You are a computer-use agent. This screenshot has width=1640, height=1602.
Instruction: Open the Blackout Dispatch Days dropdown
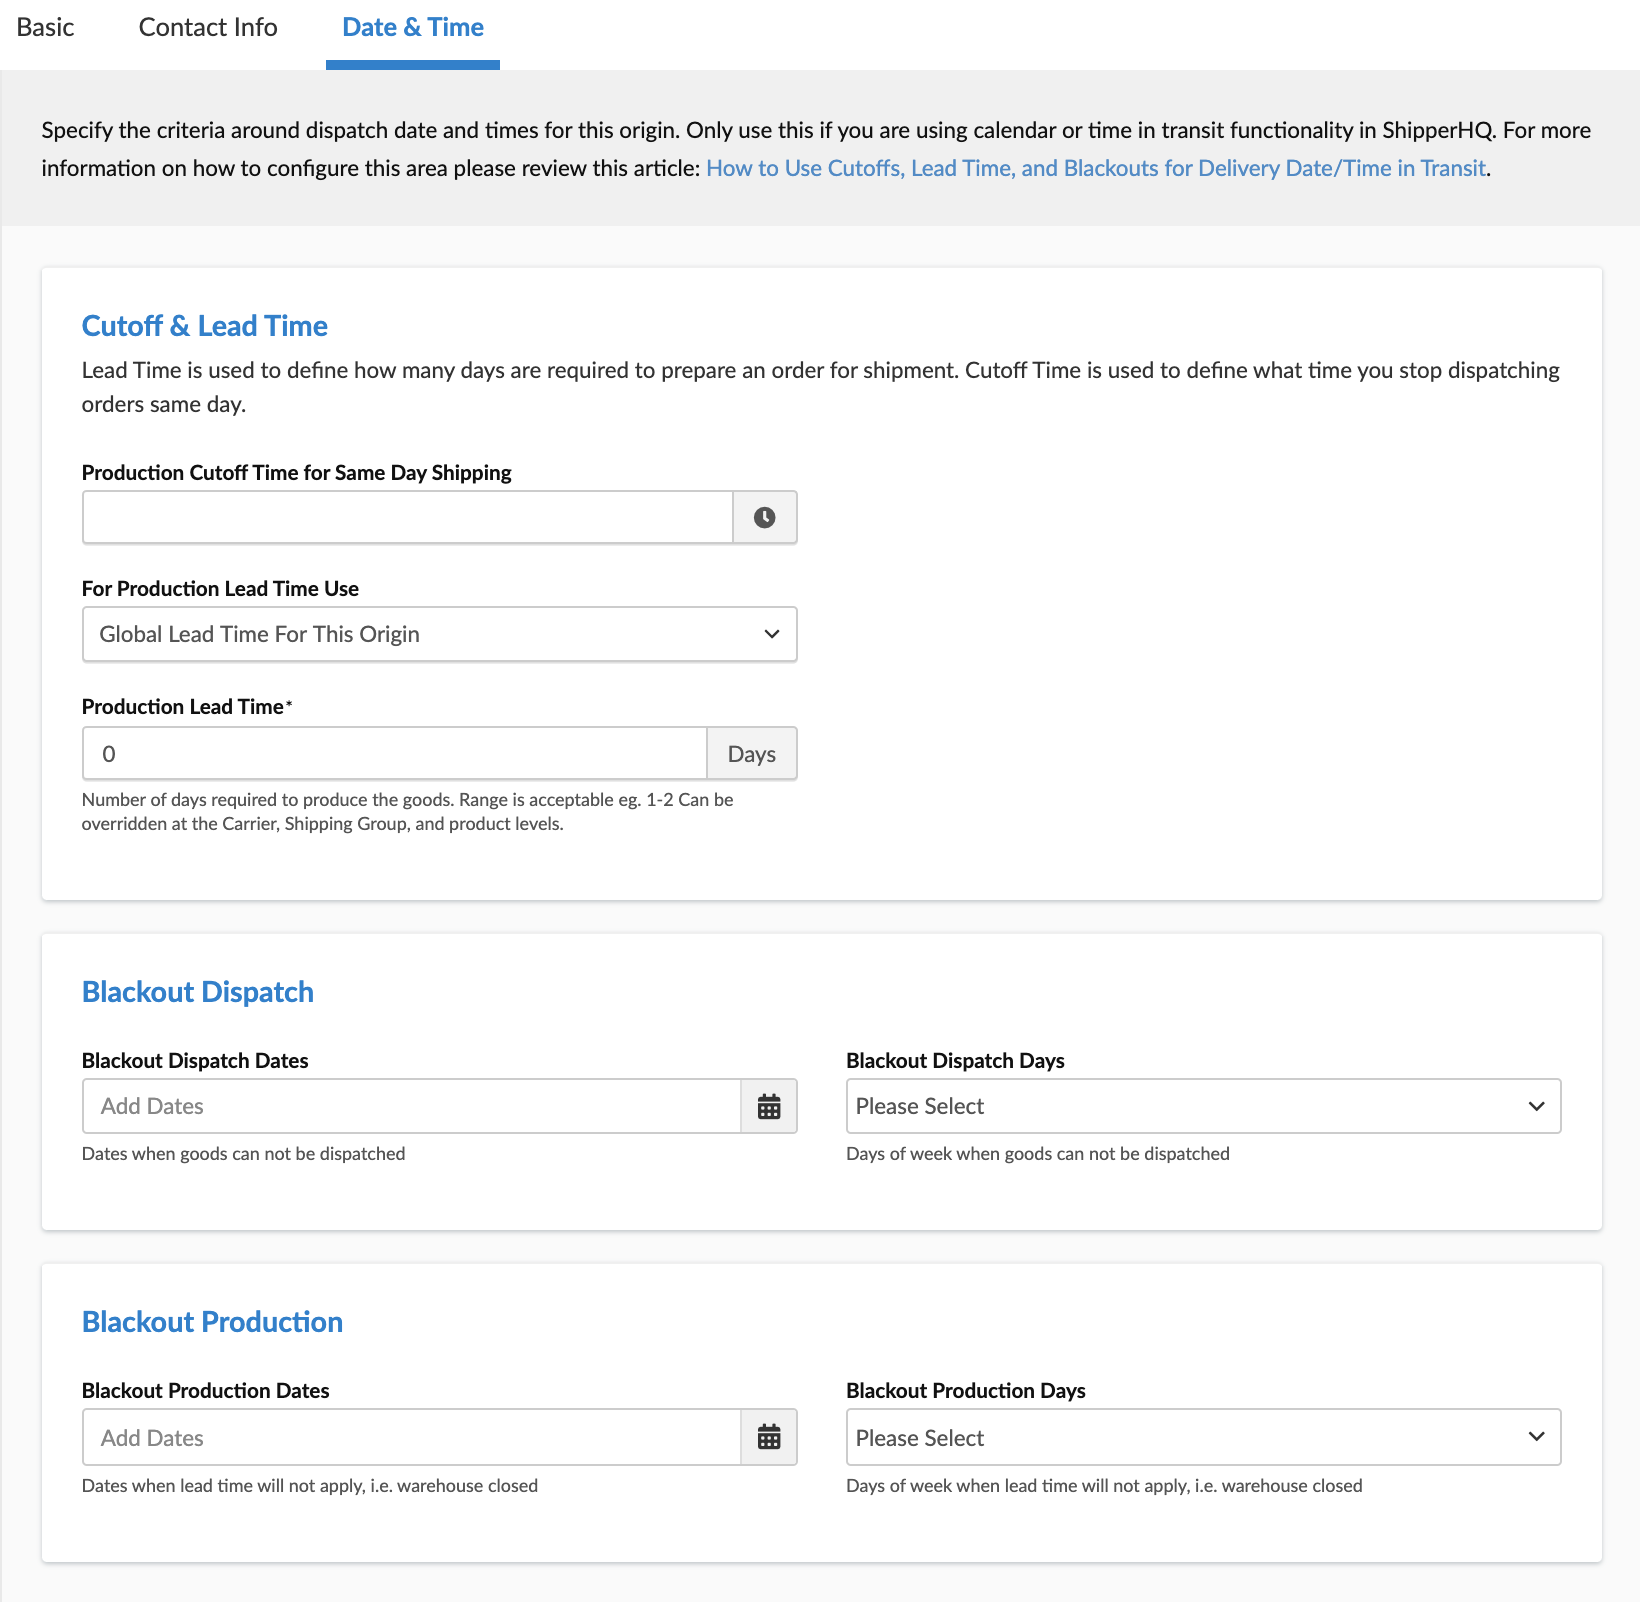click(1202, 1106)
